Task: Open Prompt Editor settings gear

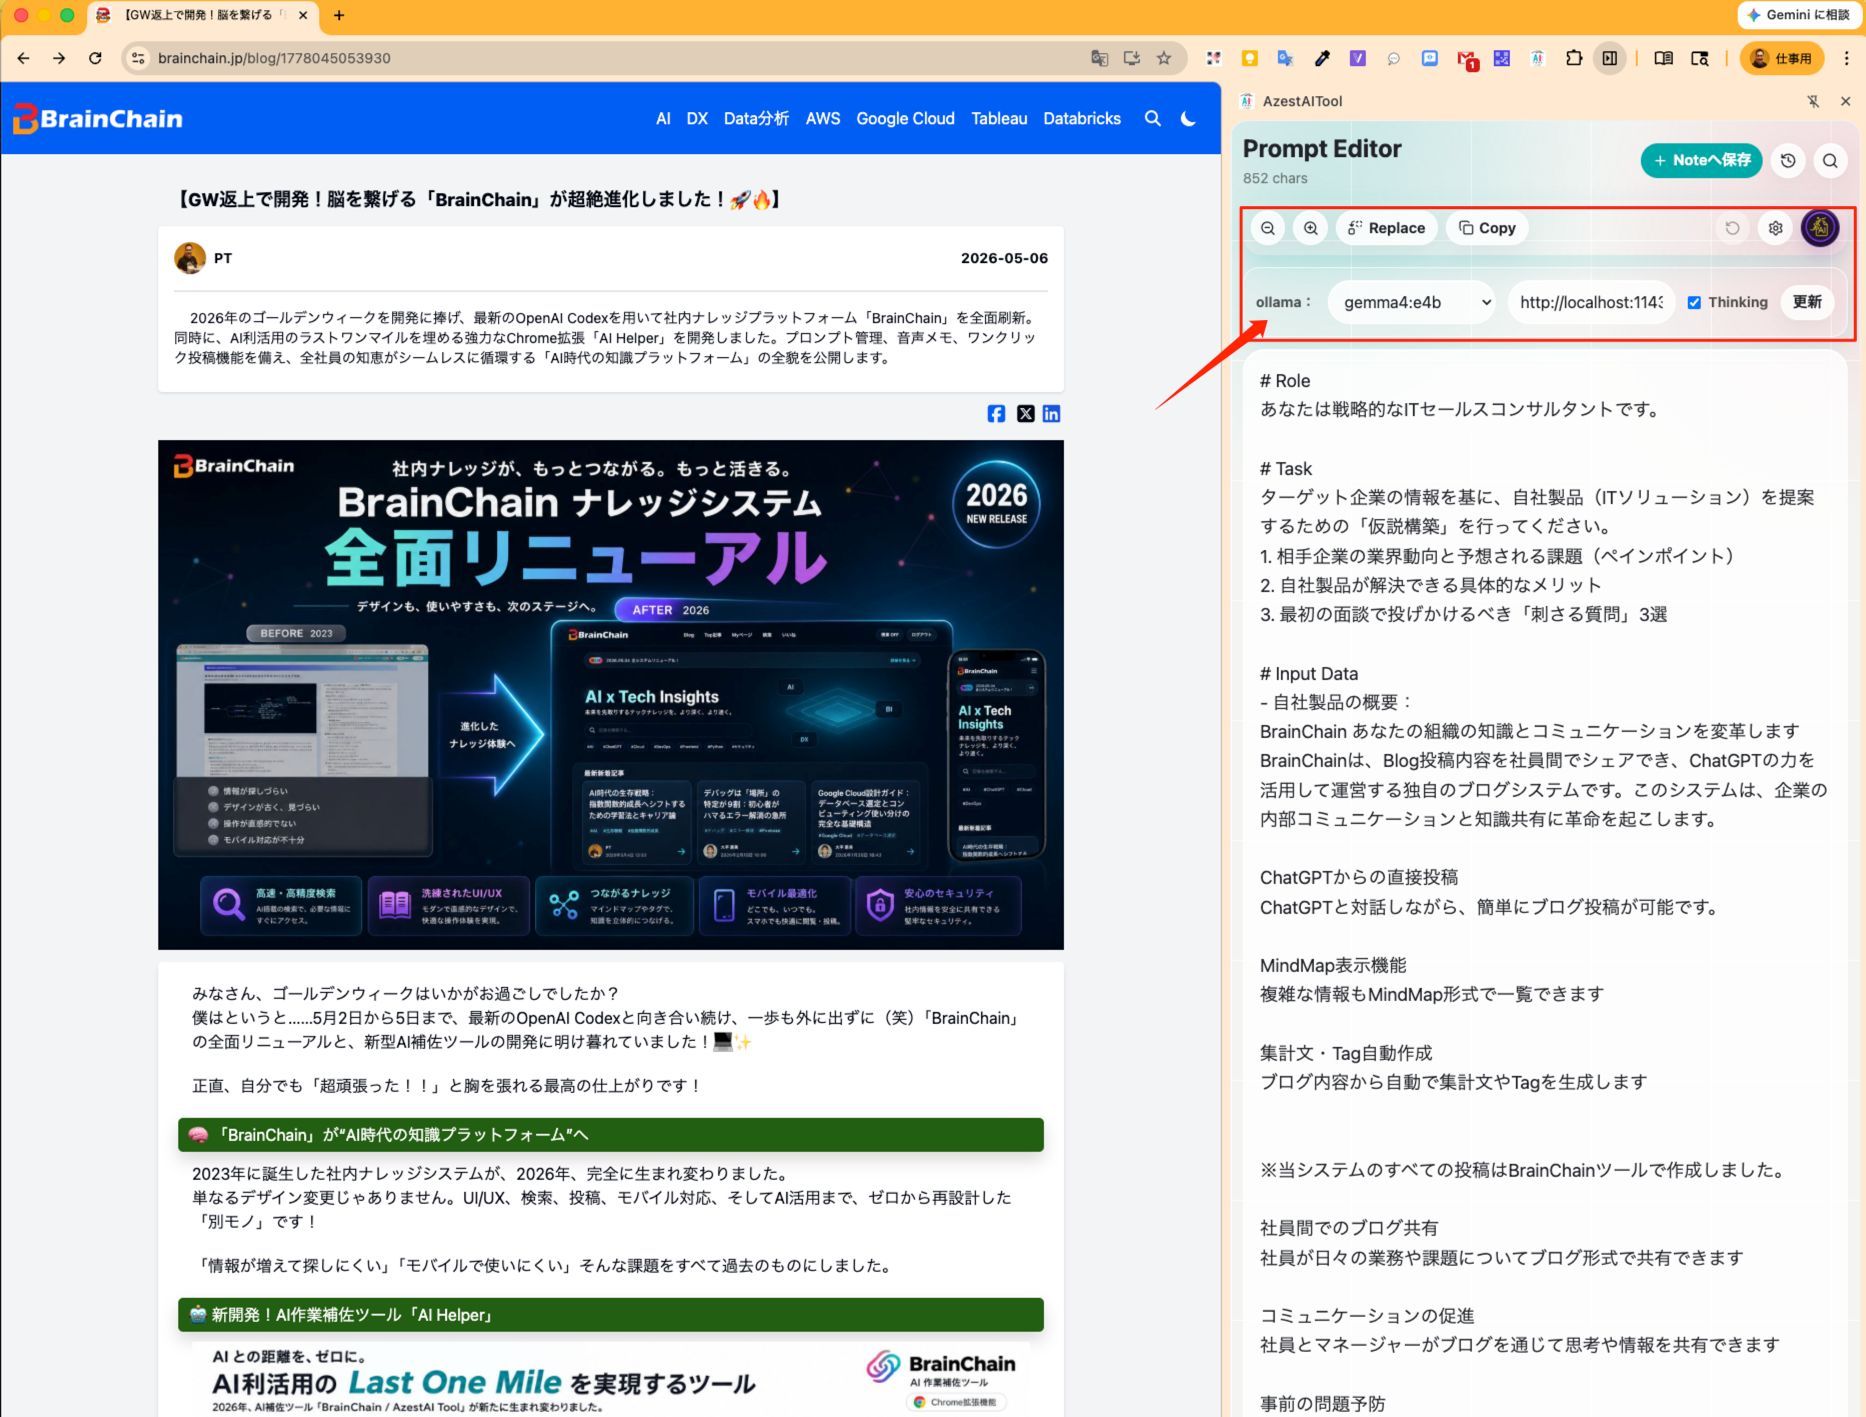Action: [1775, 228]
